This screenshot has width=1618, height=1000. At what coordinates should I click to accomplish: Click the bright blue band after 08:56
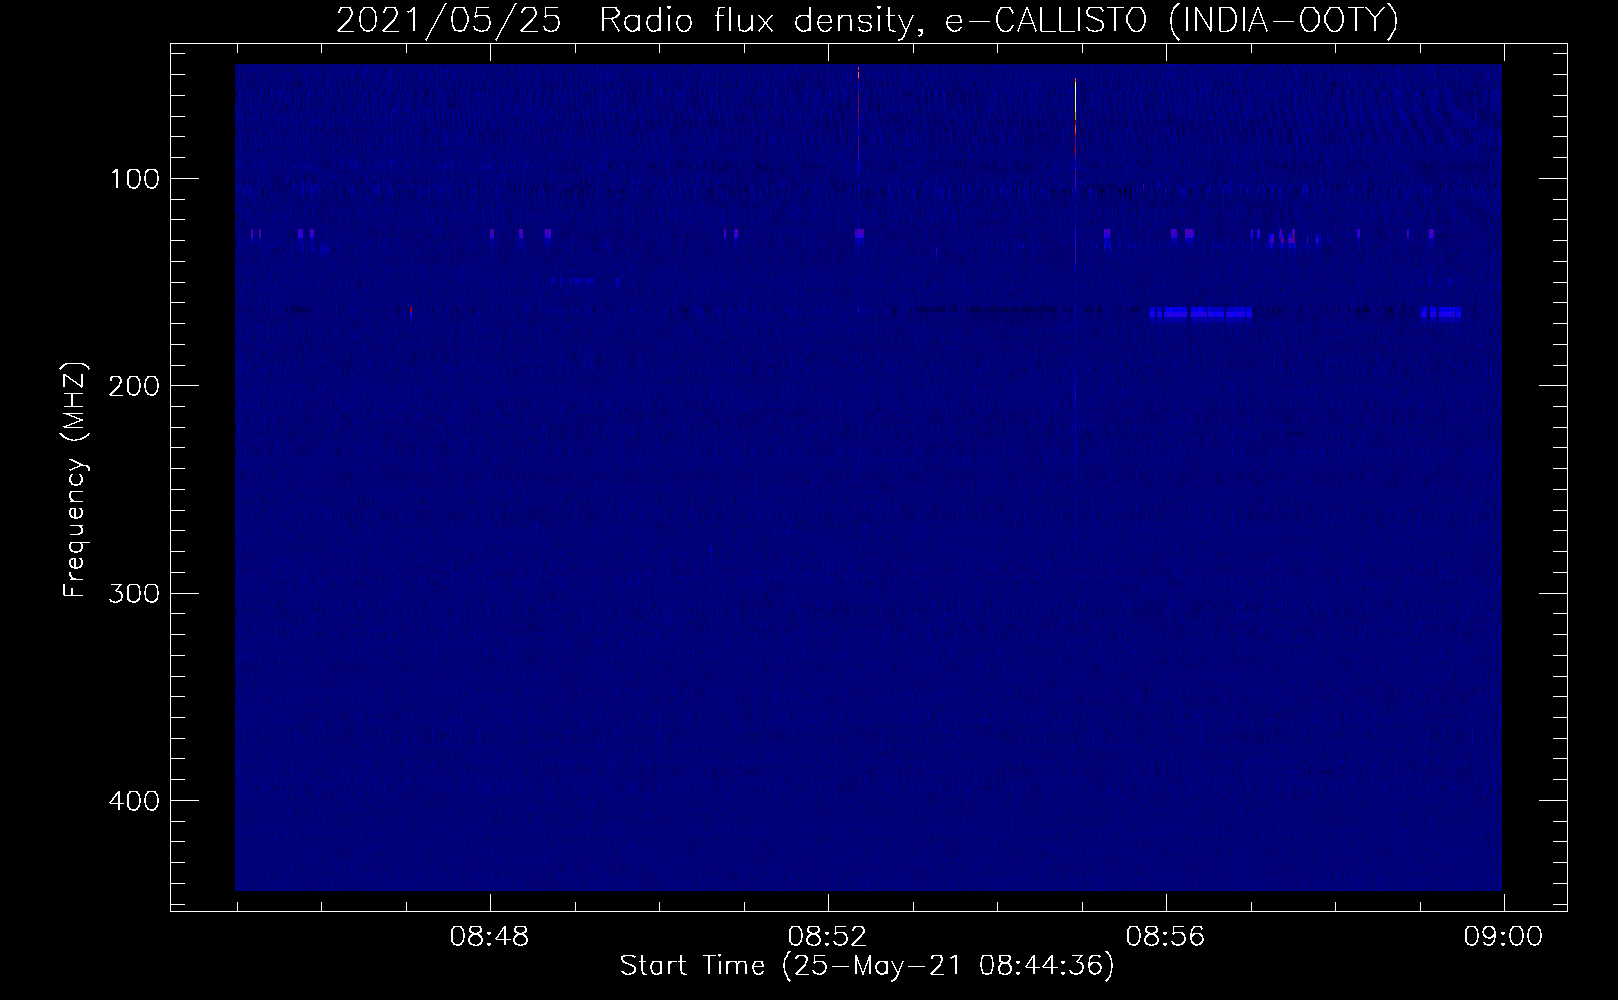(1200, 313)
